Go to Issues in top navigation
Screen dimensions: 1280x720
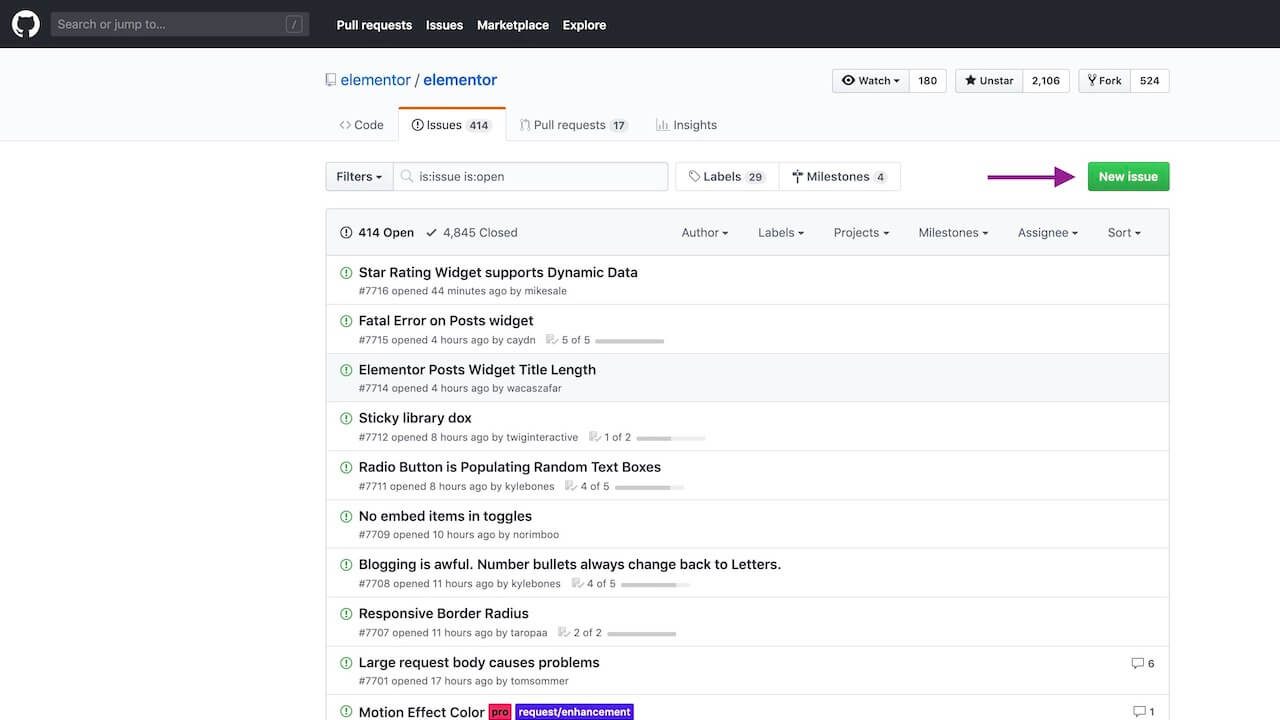pos(444,25)
